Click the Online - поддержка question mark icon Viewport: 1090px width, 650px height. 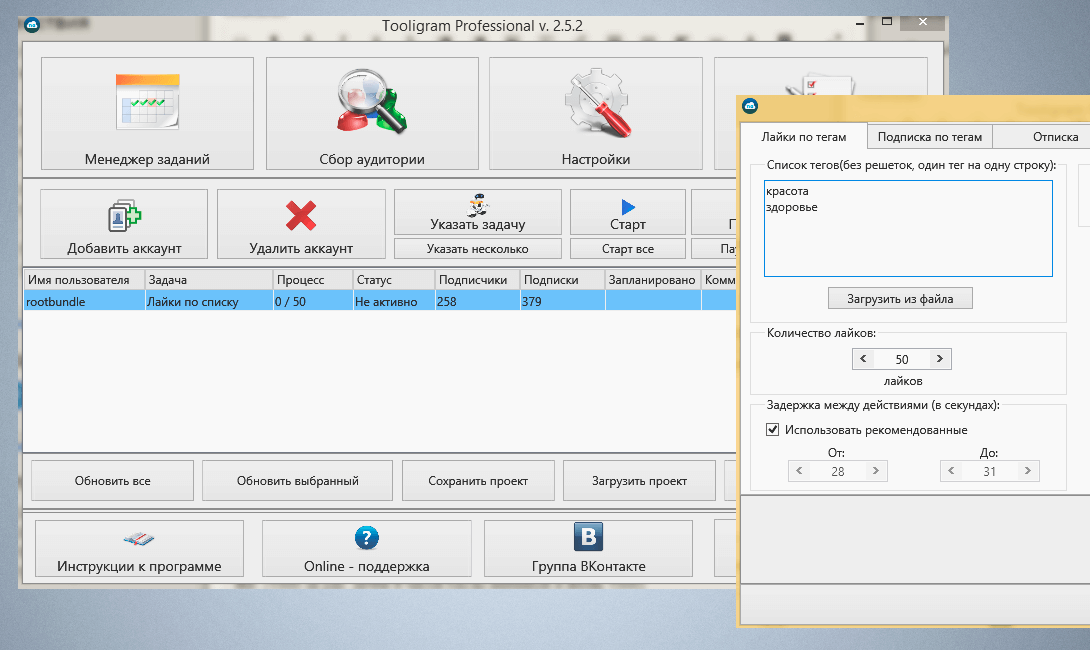point(366,537)
